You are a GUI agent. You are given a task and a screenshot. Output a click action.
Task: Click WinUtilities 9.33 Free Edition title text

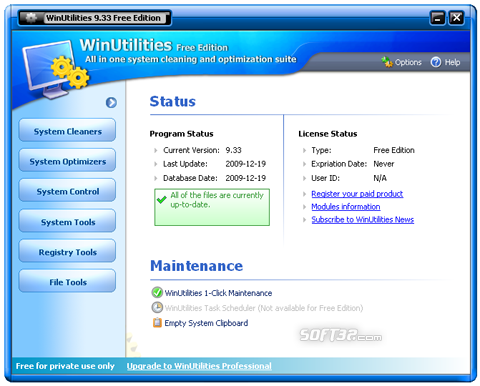(x=103, y=18)
